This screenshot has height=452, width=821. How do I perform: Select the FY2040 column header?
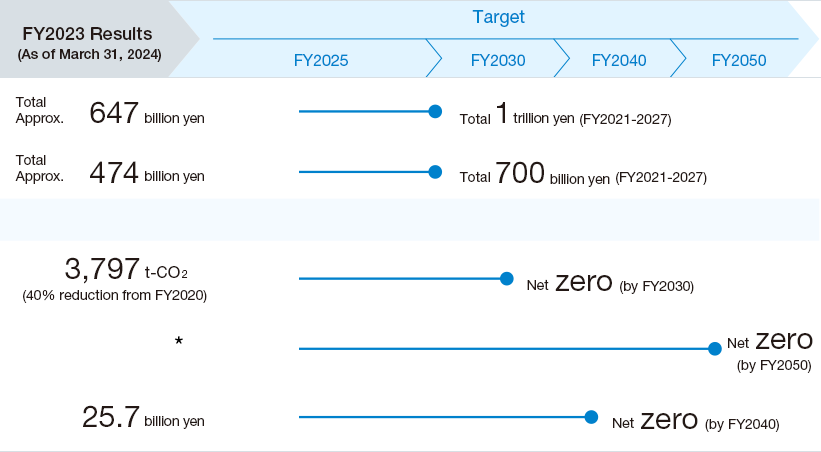[619, 60]
